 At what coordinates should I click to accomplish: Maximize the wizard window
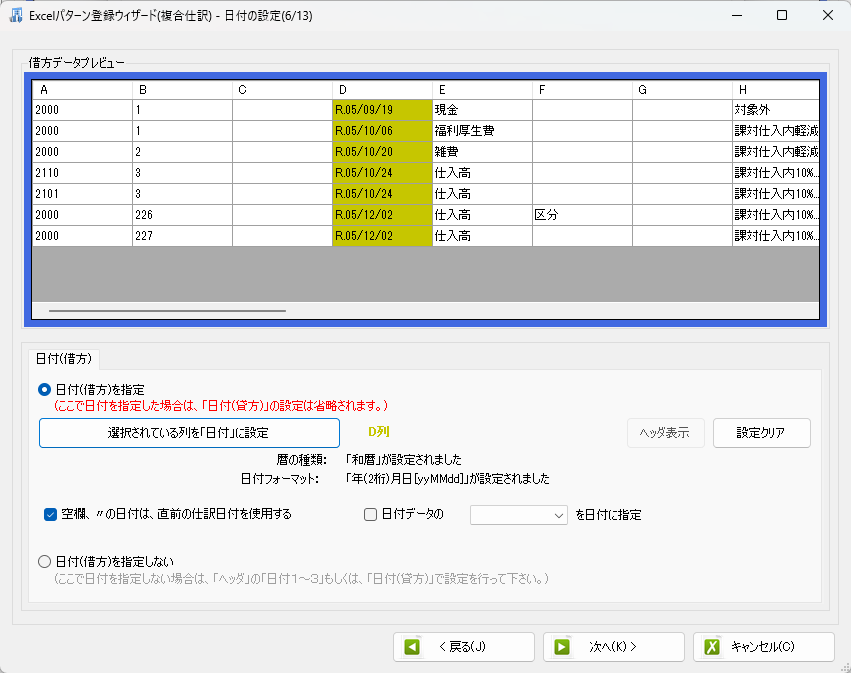pyautogui.click(x=782, y=15)
